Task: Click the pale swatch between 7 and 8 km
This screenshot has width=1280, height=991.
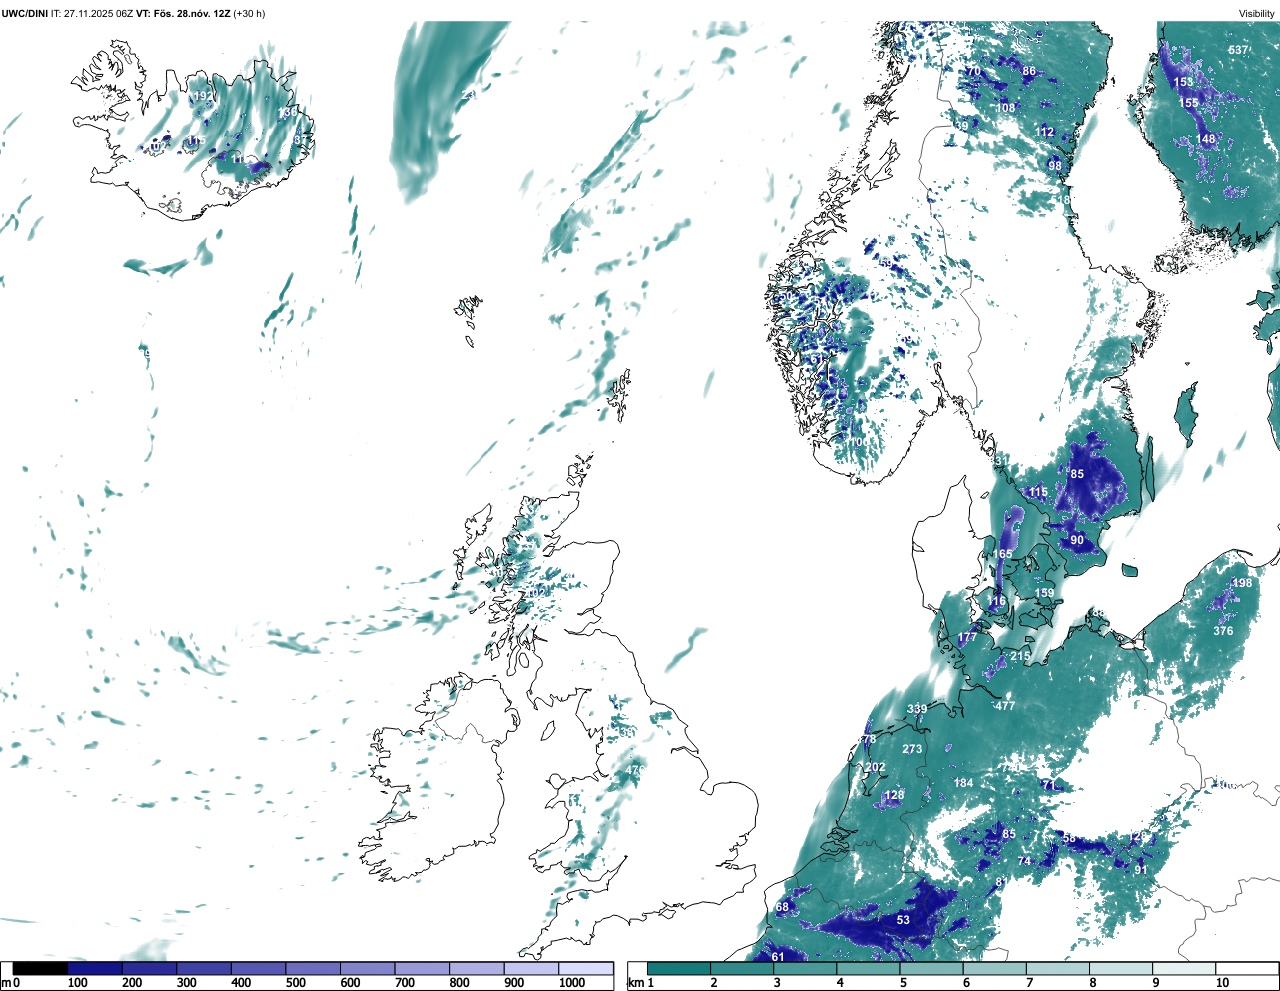Action: pos(1058,969)
